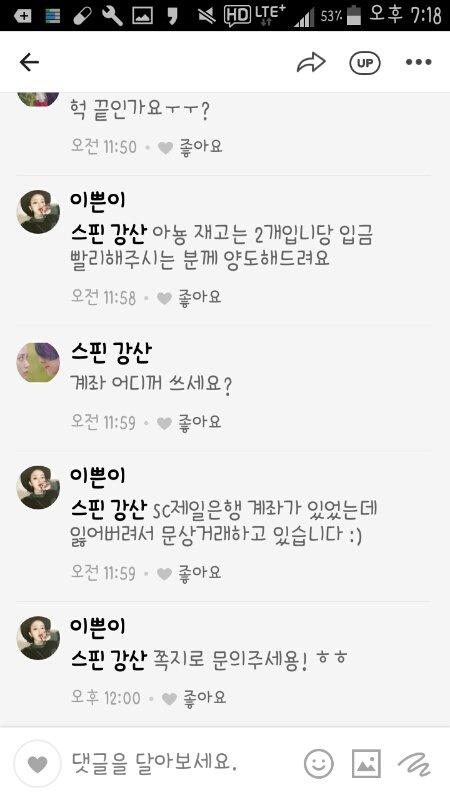Tap 스핀 강산 mention in 쪽지로 문의주세용 reply
Image resolution: width=450 pixels, height=800 pixels.
[108, 659]
